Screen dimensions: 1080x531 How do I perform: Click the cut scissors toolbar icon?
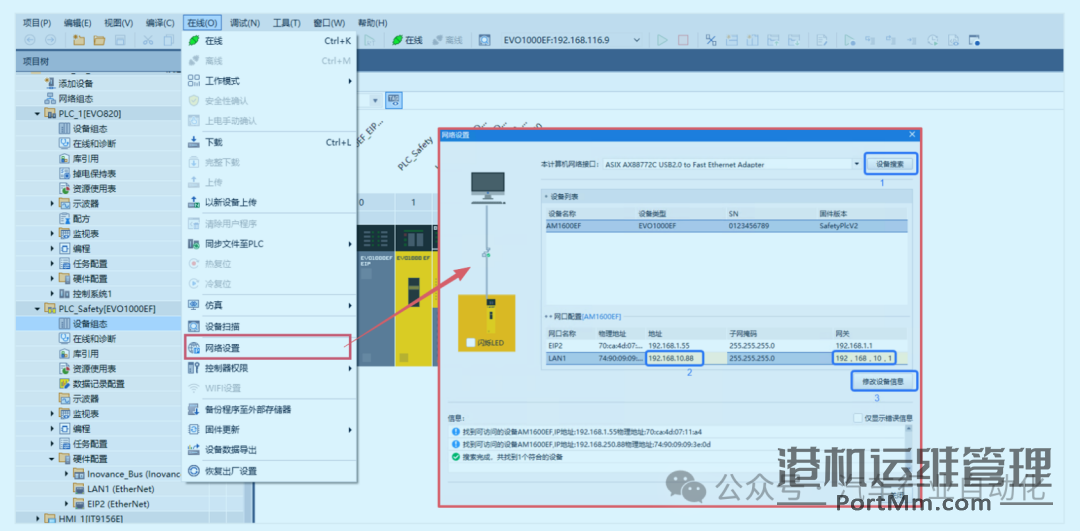147,40
